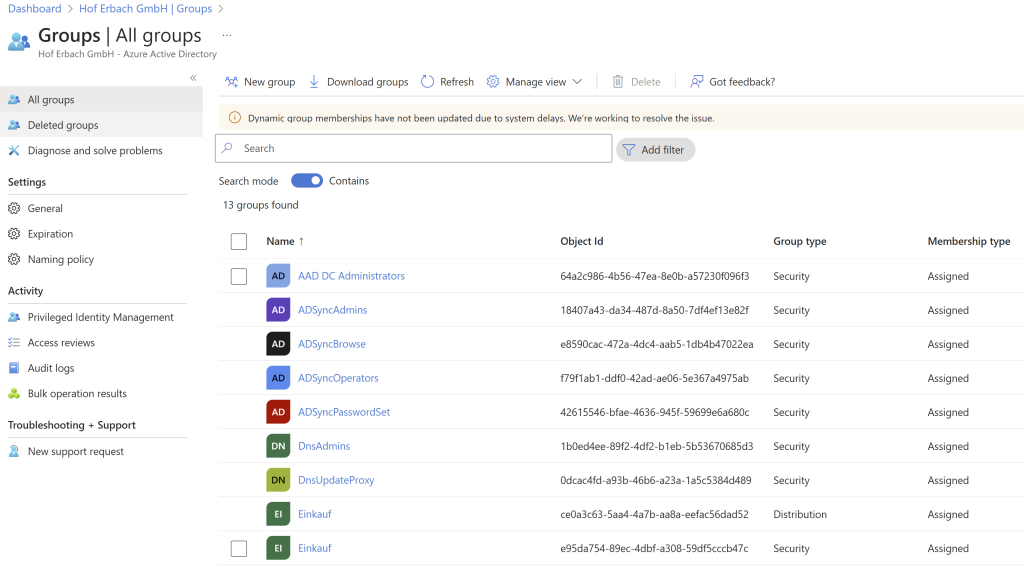
Task: Check the select-all groups checkbox
Action: click(238, 241)
